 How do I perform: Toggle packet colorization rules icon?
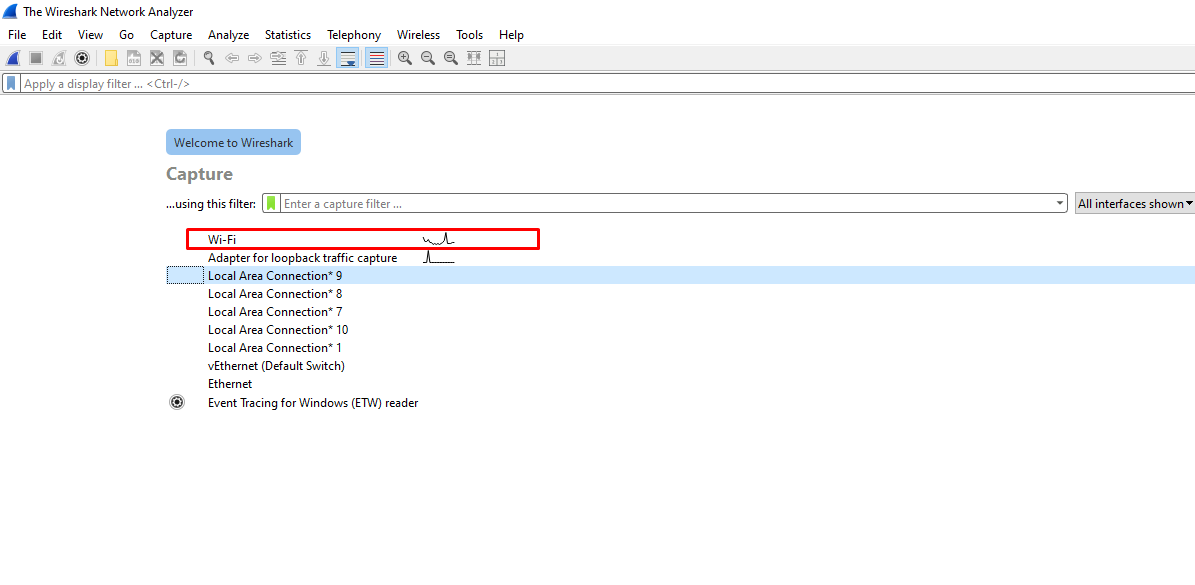coord(376,58)
